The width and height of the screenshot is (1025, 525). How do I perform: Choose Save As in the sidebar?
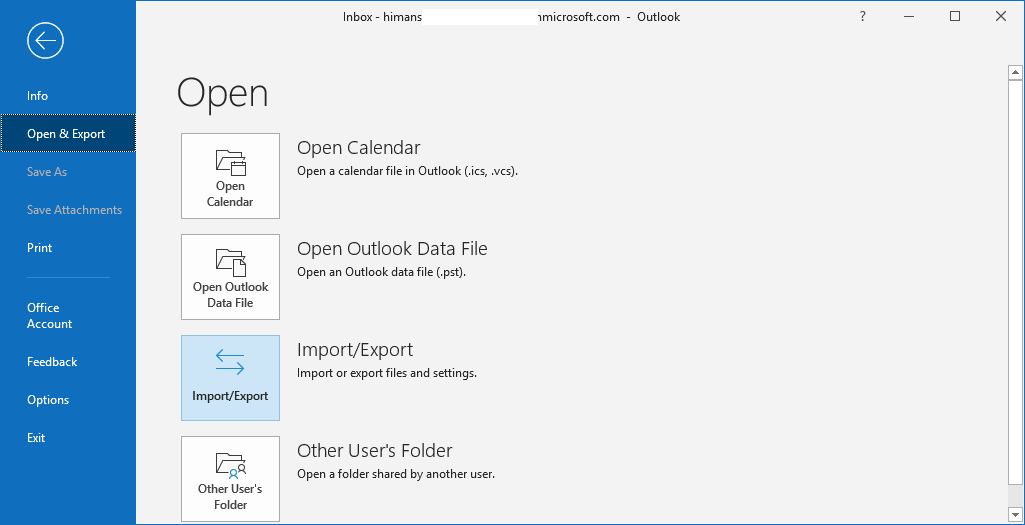tap(47, 172)
